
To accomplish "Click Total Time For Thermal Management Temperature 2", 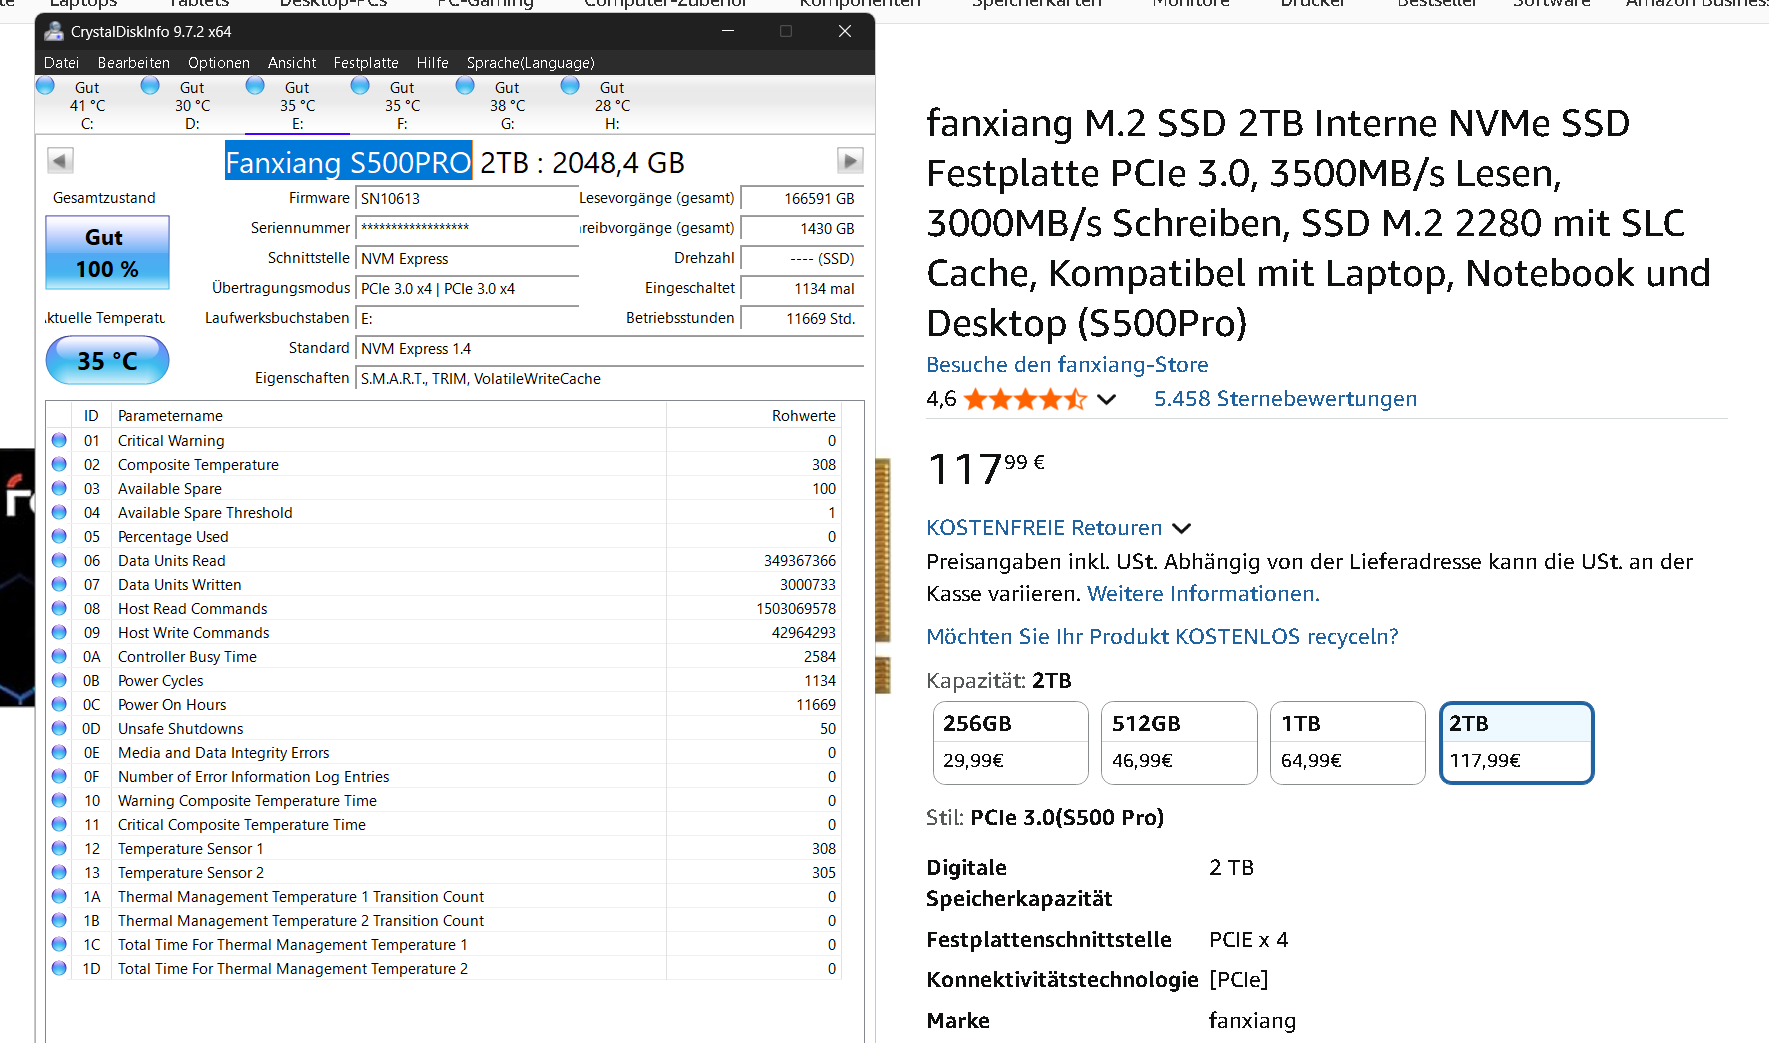I will [x=444, y=968].
